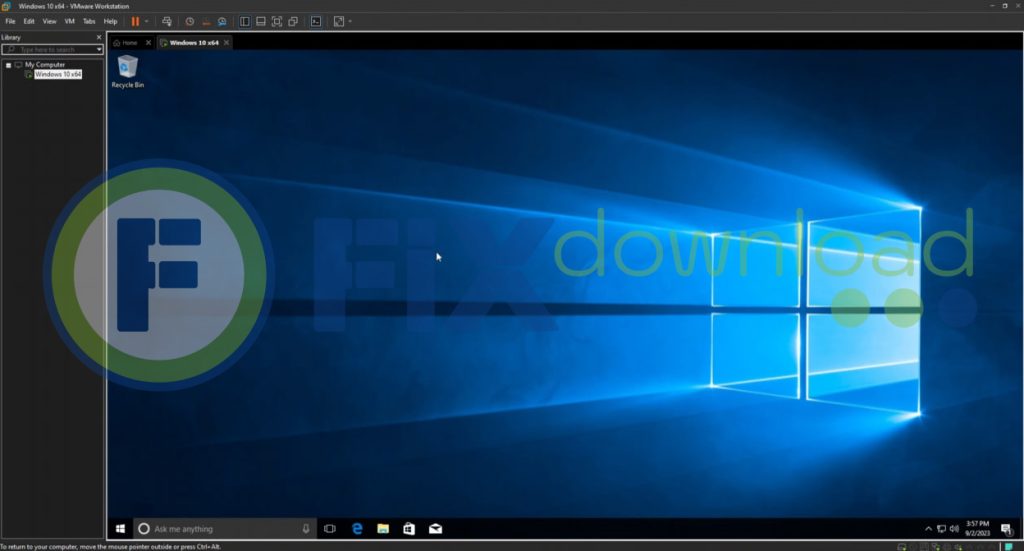Collapse the My Computer tree node

tap(8, 65)
